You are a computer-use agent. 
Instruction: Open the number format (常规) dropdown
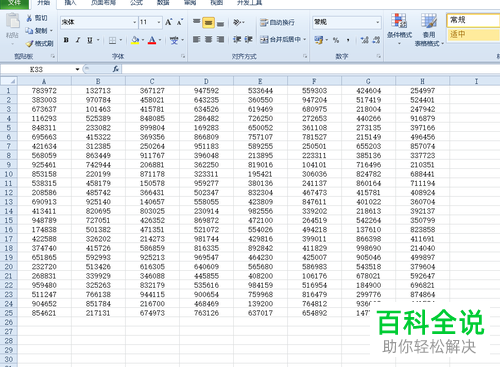click(377, 22)
